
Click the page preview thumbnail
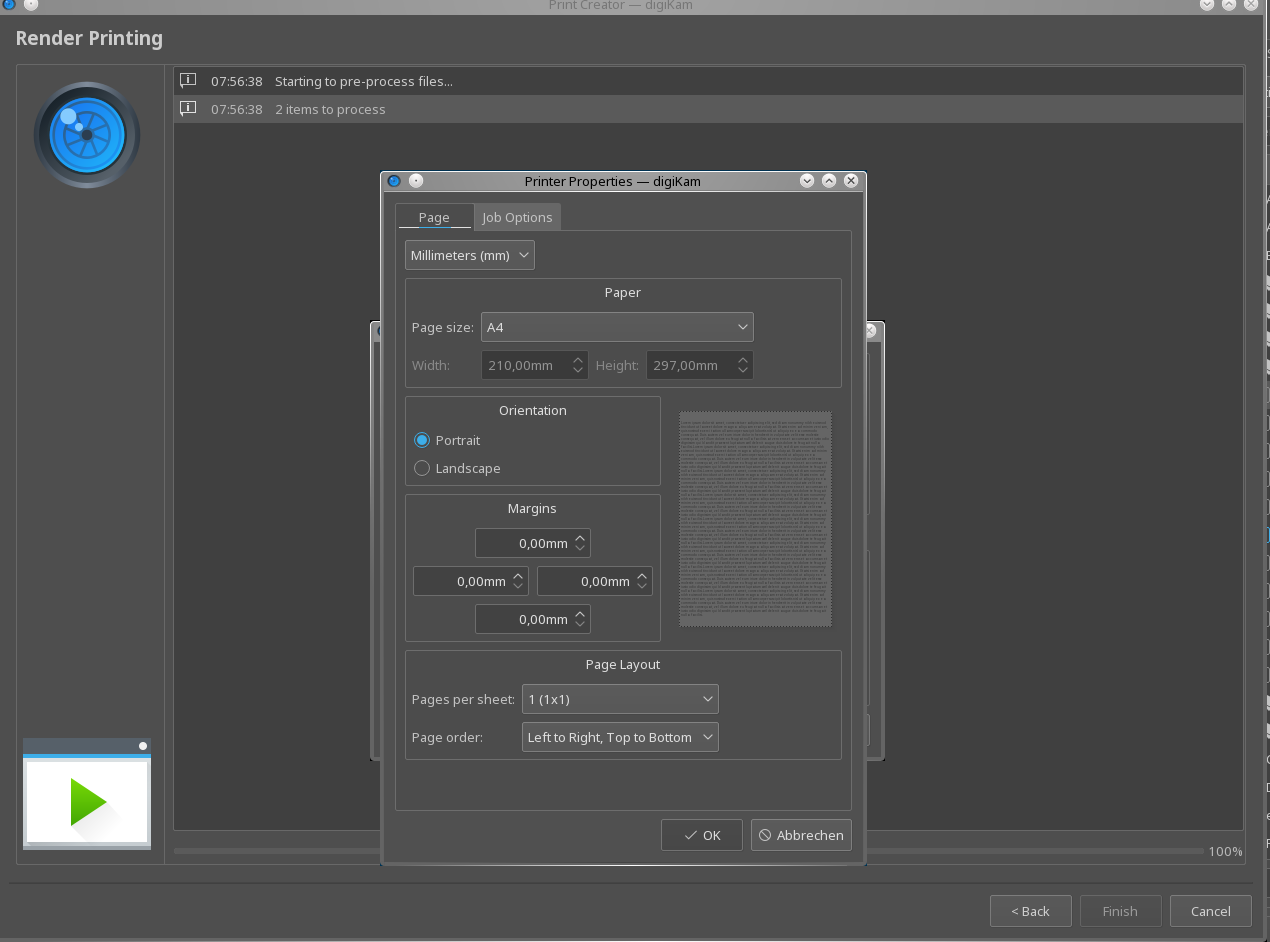(x=755, y=519)
